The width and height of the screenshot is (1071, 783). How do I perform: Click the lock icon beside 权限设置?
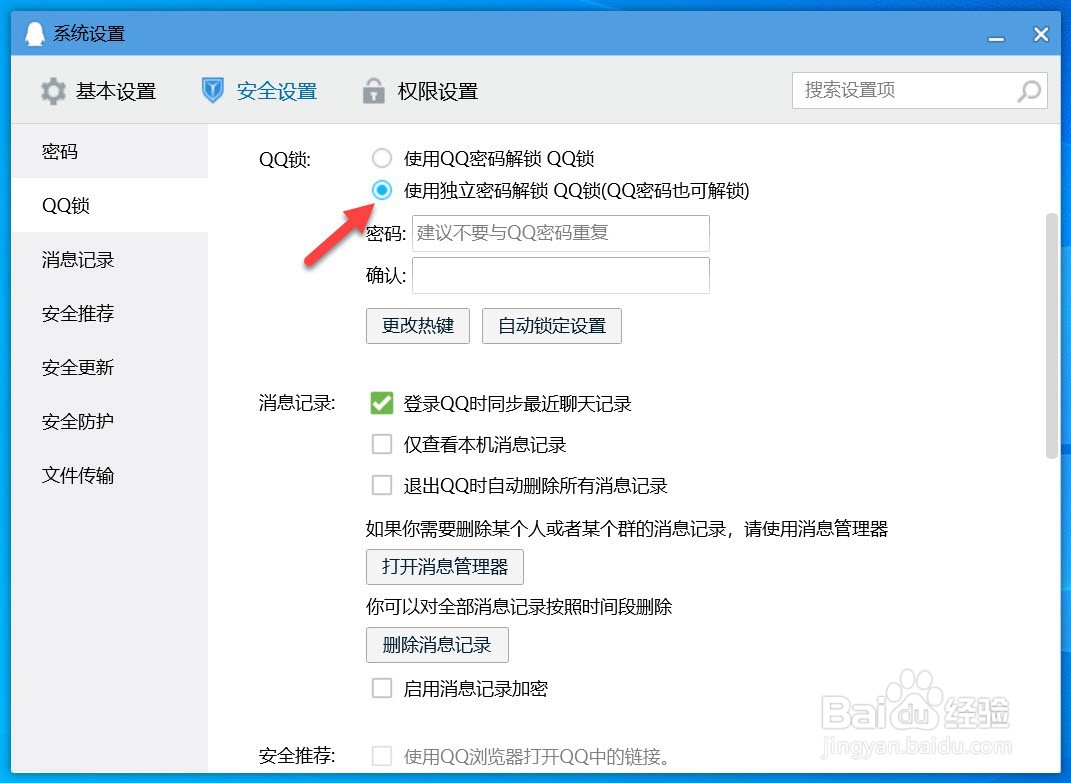[x=373, y=90]
